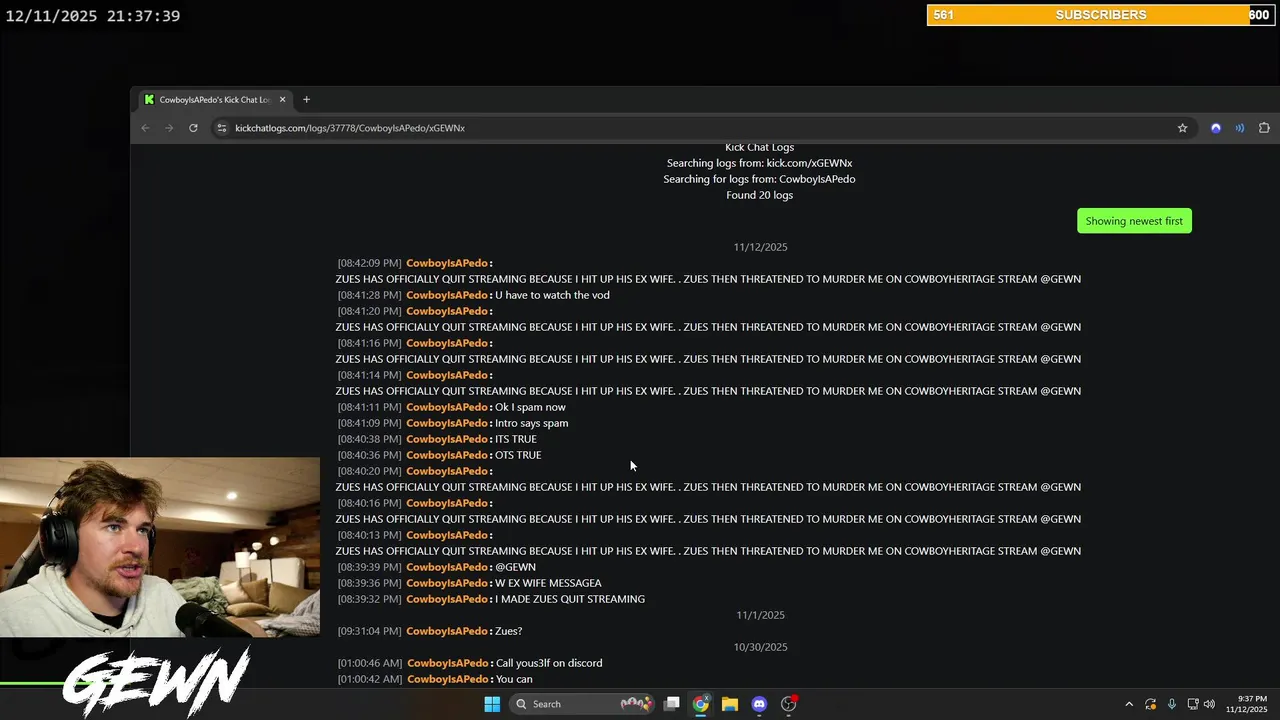Click CowboyIsAPedo username at 08:39:32 PM

(446, 599)
